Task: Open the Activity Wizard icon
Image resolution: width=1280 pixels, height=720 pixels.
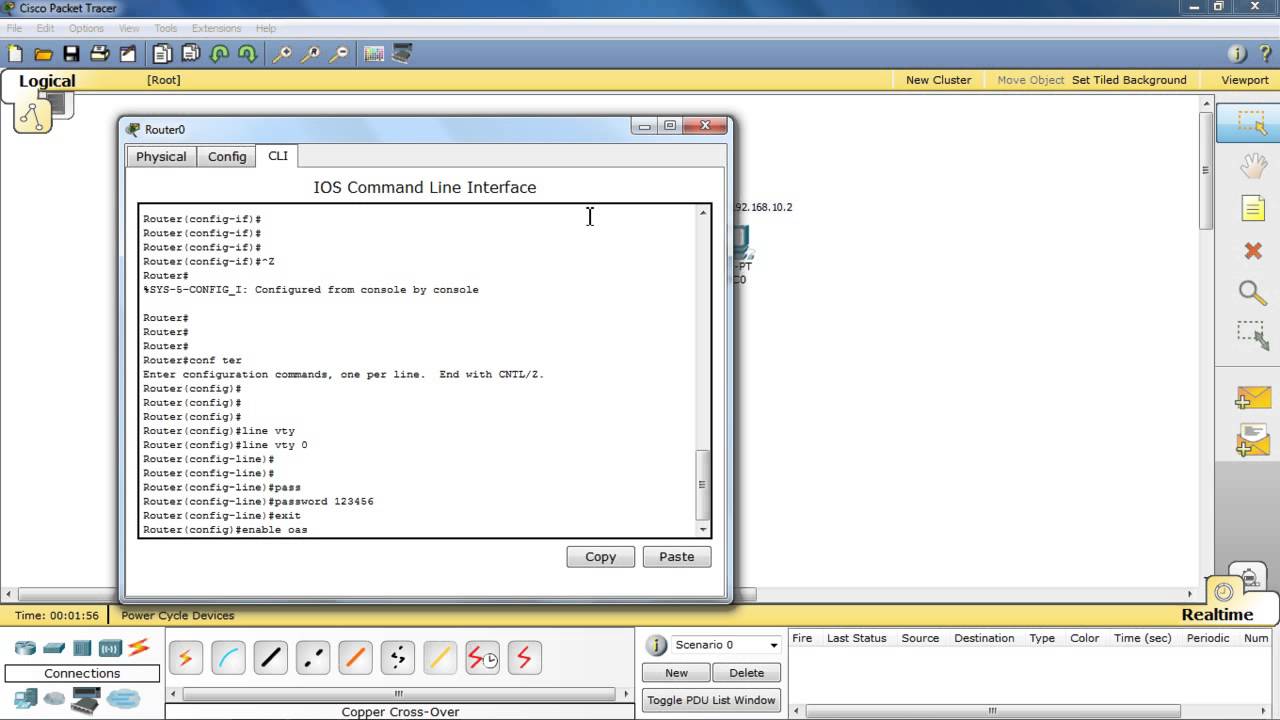Action: (x=128, y=54)
